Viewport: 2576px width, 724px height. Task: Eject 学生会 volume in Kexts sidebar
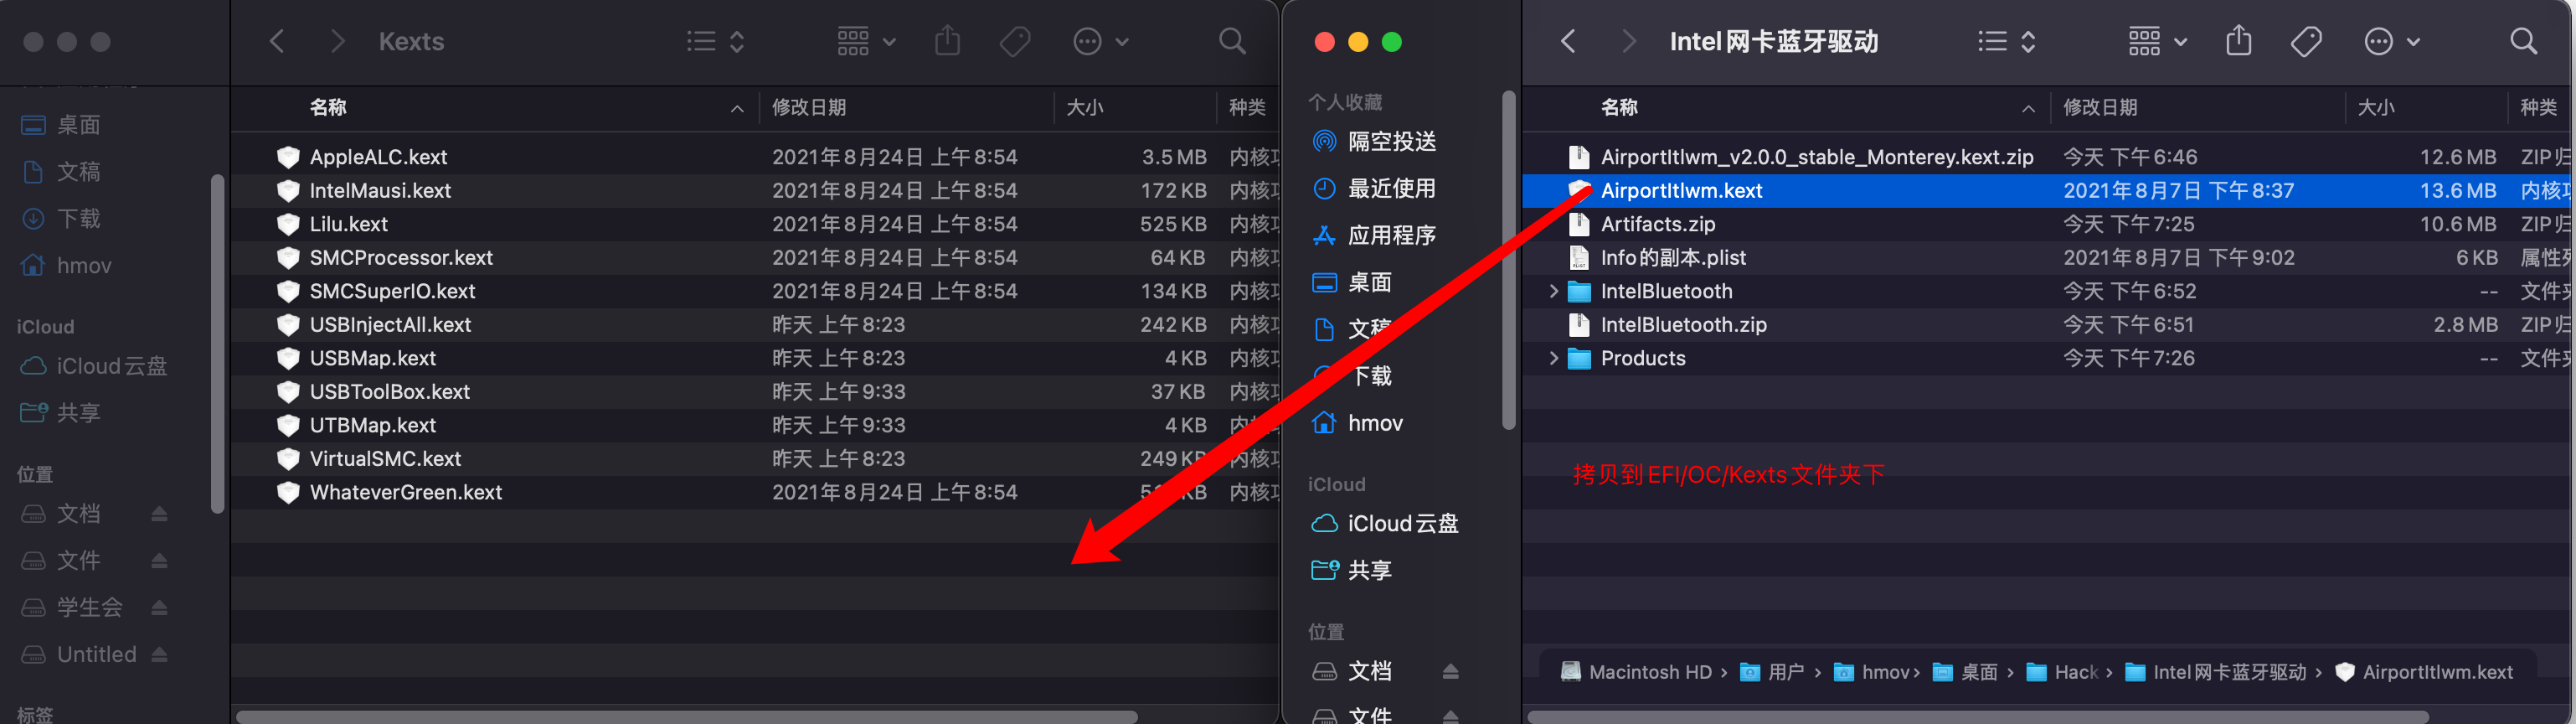click(159, 607)
